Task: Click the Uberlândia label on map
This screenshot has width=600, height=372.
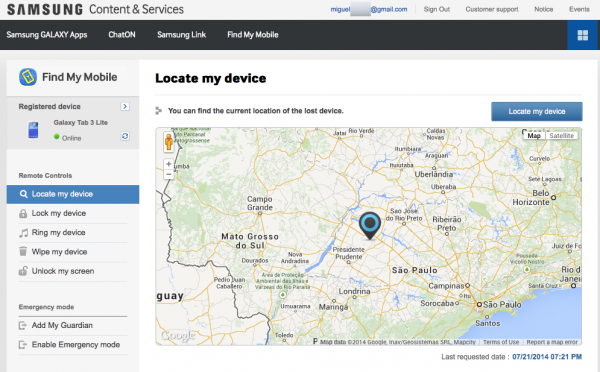Action: (x=434, y=174)
